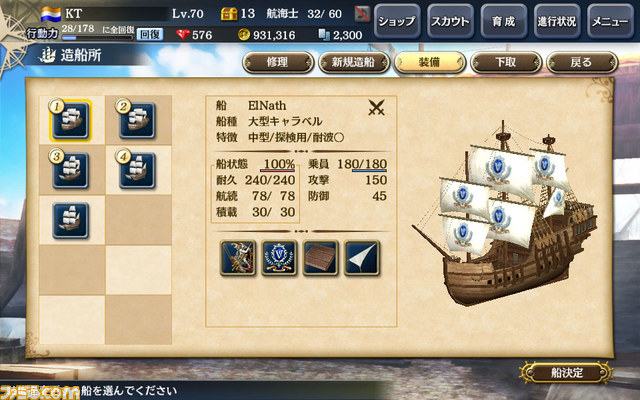This screenshot has width=640, height=400.
Task: Select ship slot number 3
Action: point(70,170)
